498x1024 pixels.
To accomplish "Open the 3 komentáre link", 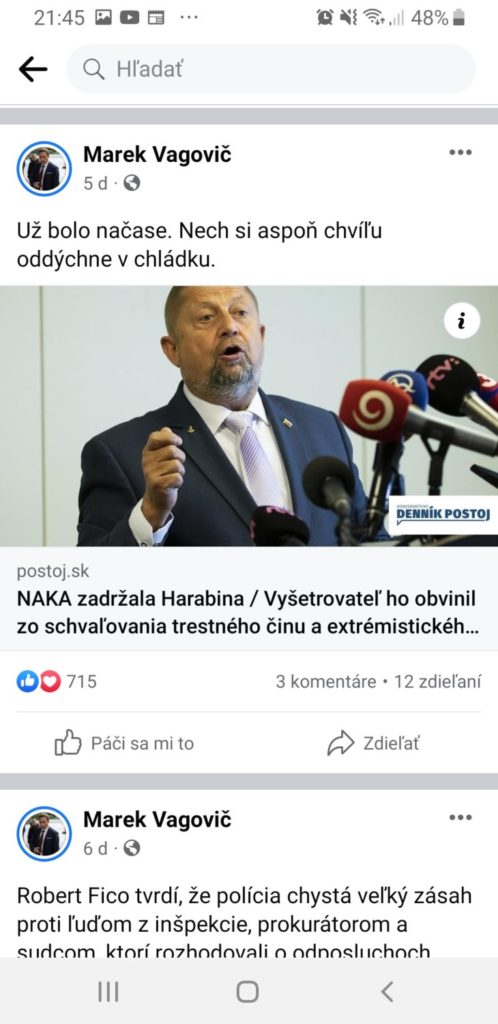I will point(326,682).
